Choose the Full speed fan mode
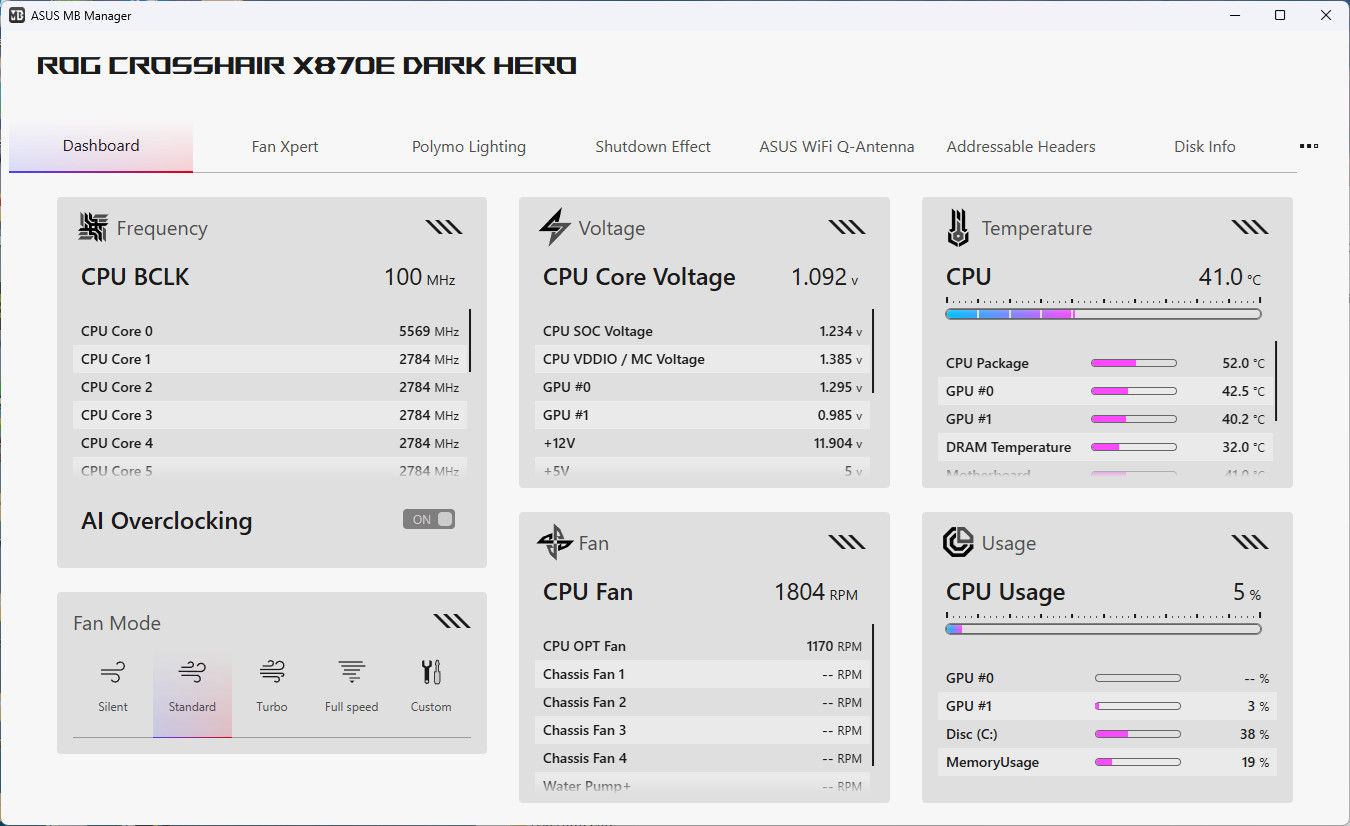Image resolution: width=1350 pixels, height=826 pixels. pyautogui.click(x=351, y=672)
